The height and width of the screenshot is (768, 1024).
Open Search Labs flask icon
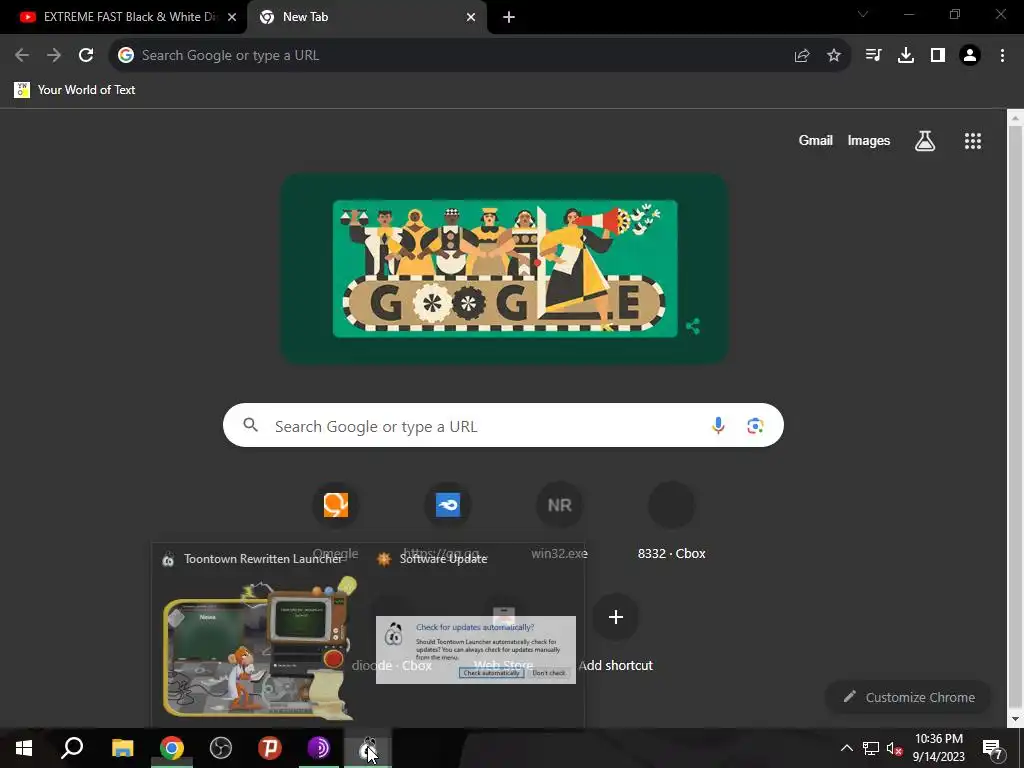tap(925, 140)
